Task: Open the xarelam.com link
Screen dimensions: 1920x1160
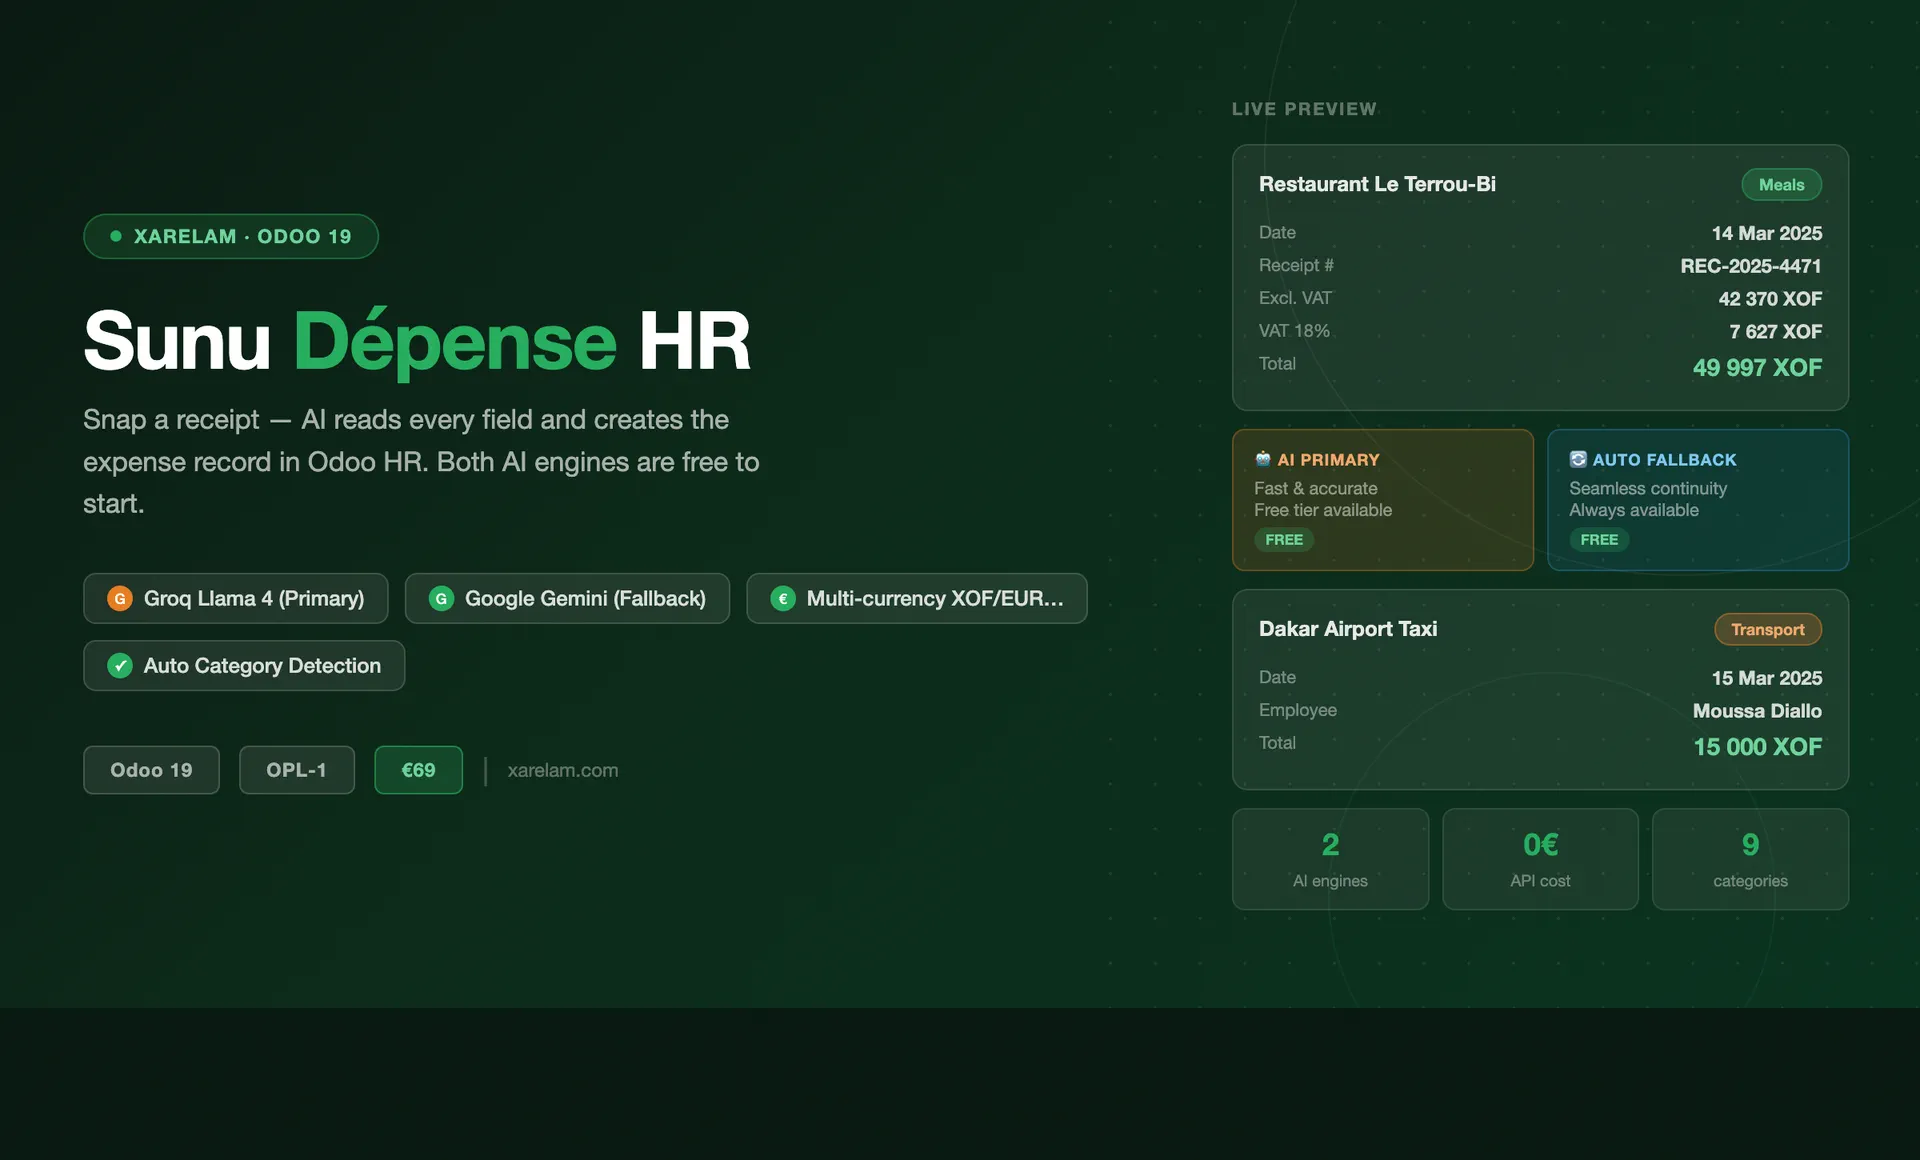Action: (x=561, y=770)
